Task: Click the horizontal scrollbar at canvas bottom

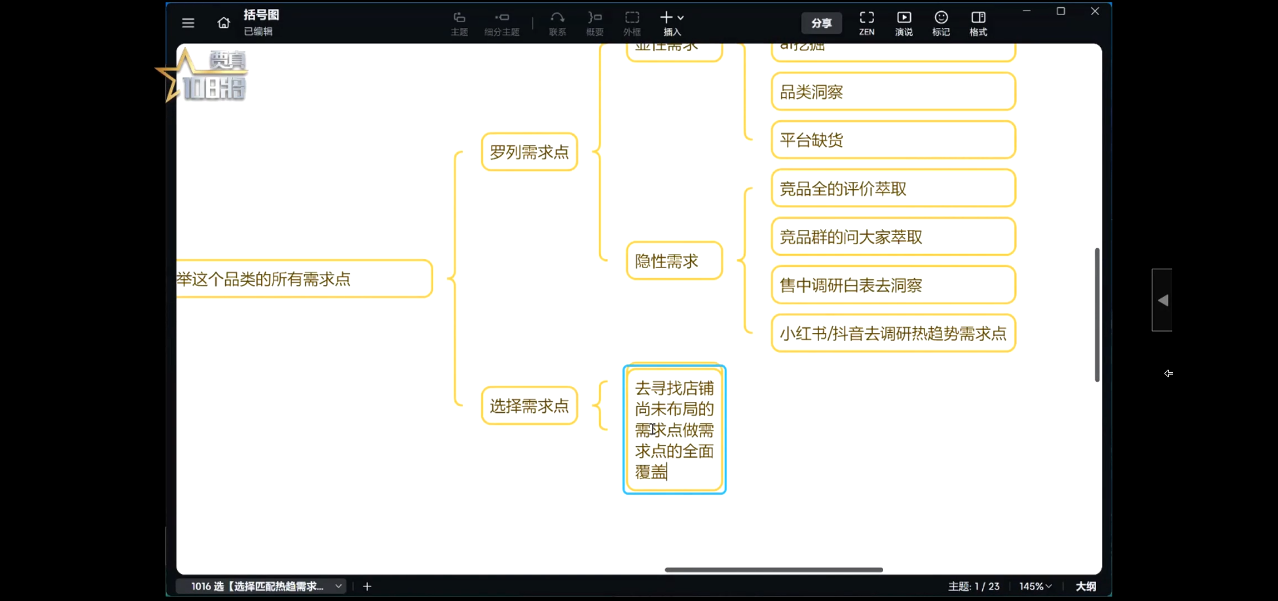Action: coord(773,570)
